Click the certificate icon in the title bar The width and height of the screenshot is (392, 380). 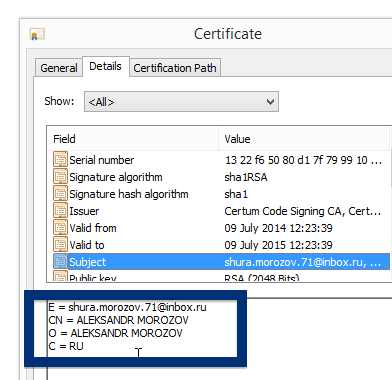click(x=37, y=34)
